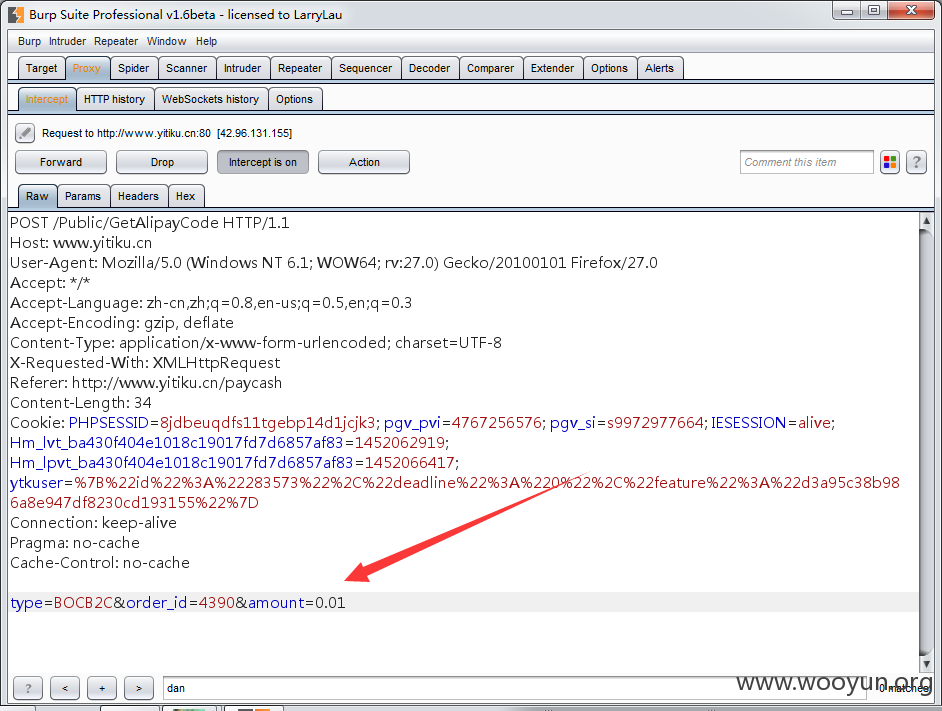Switch to the Target tab
Image resolution: width=942 pixels, height=711 pixels.
click(41, 69)
